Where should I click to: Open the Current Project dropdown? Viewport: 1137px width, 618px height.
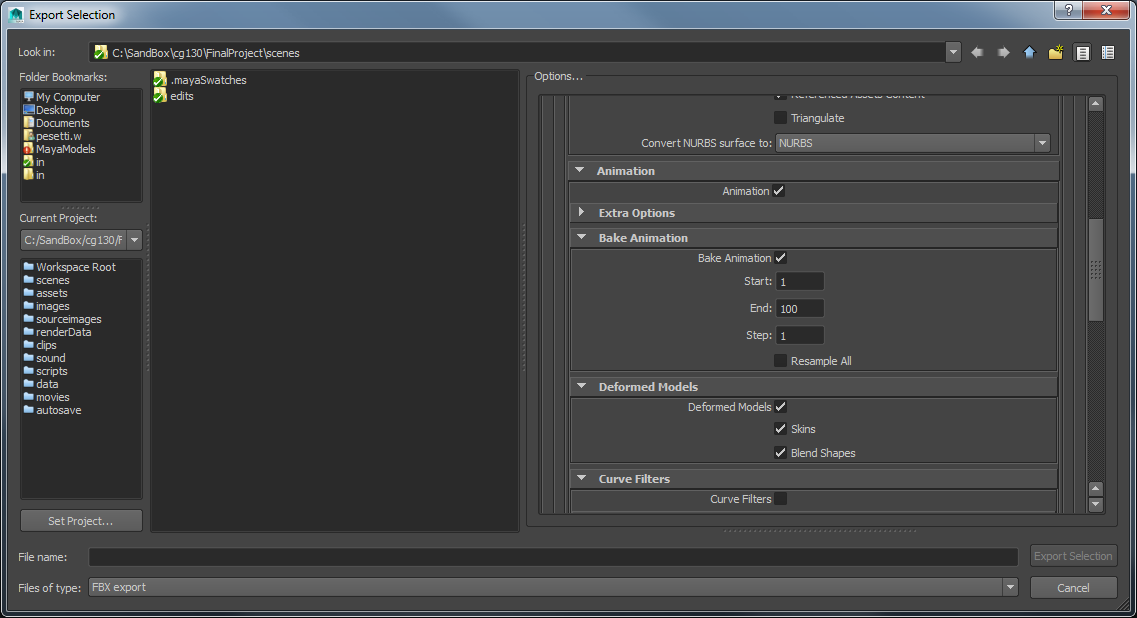click(134, 240)
